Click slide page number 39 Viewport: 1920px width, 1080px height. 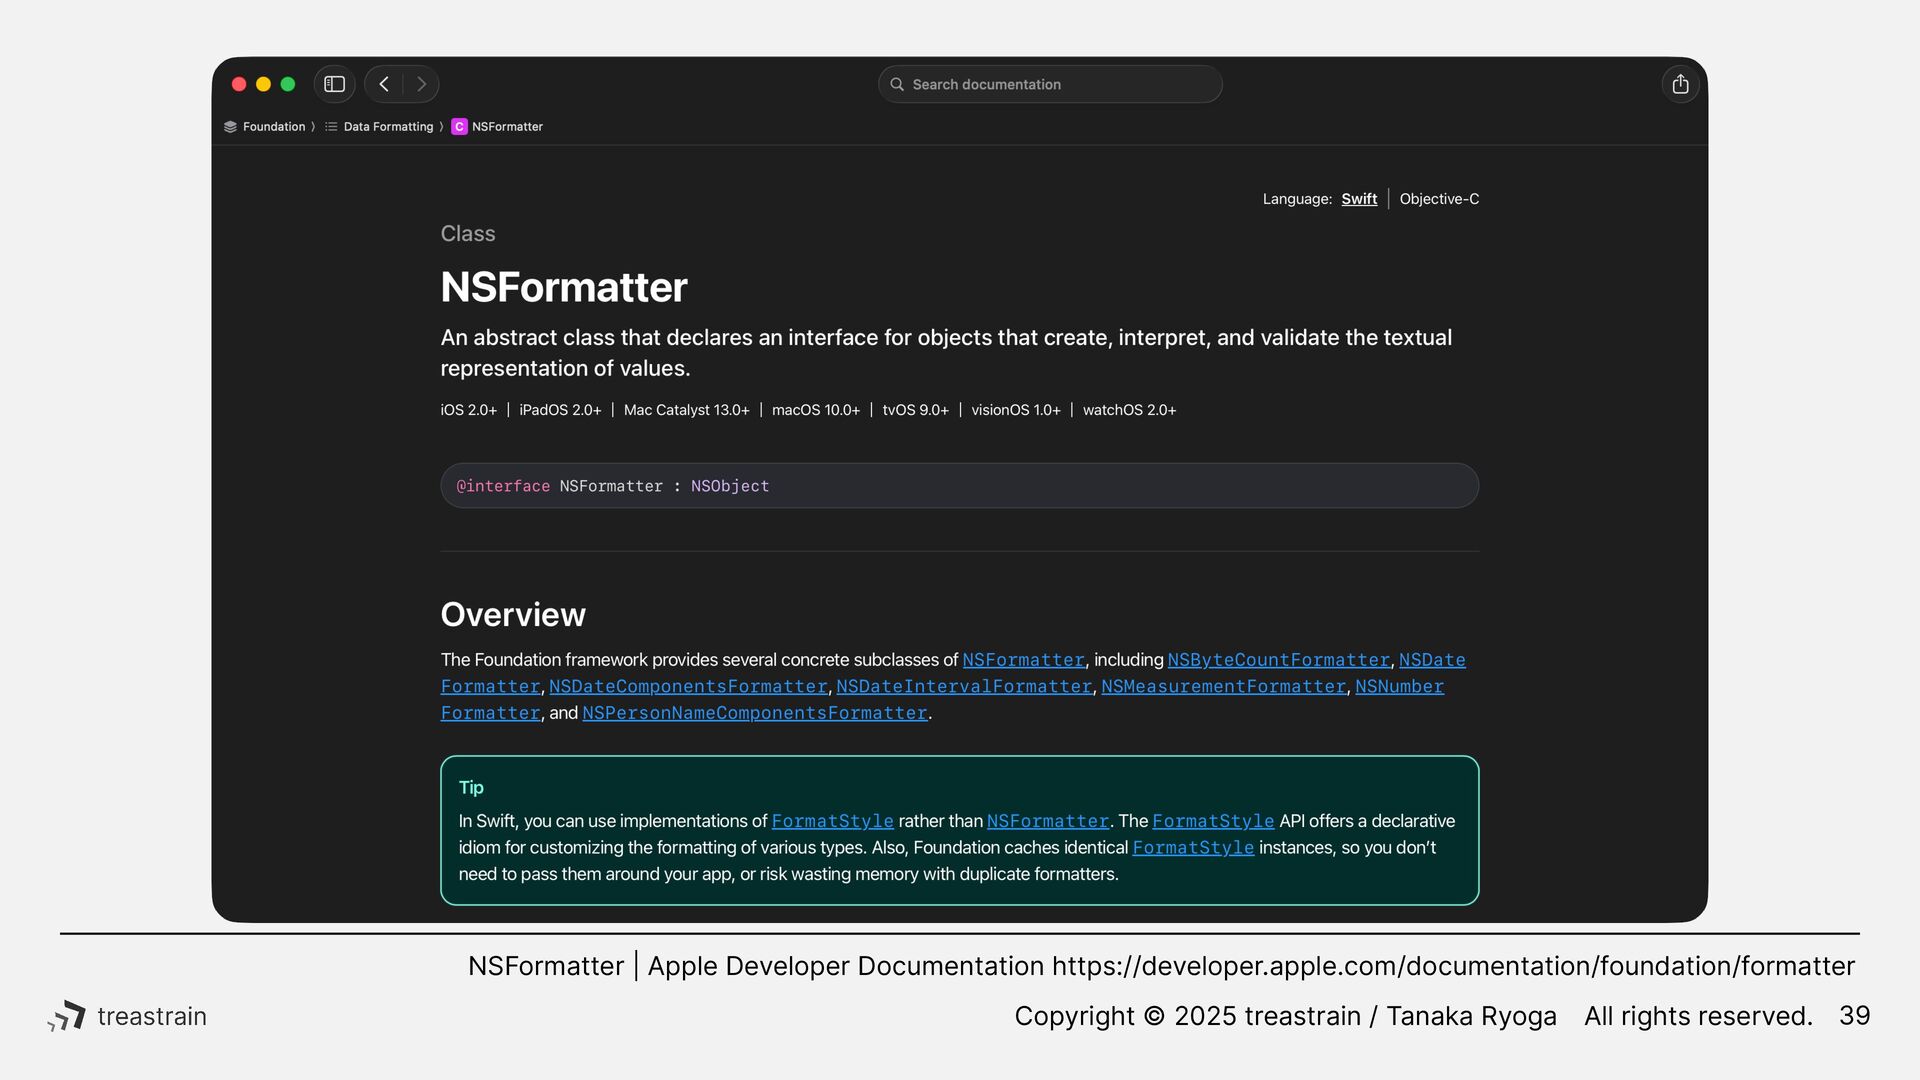(1854, 1016)
